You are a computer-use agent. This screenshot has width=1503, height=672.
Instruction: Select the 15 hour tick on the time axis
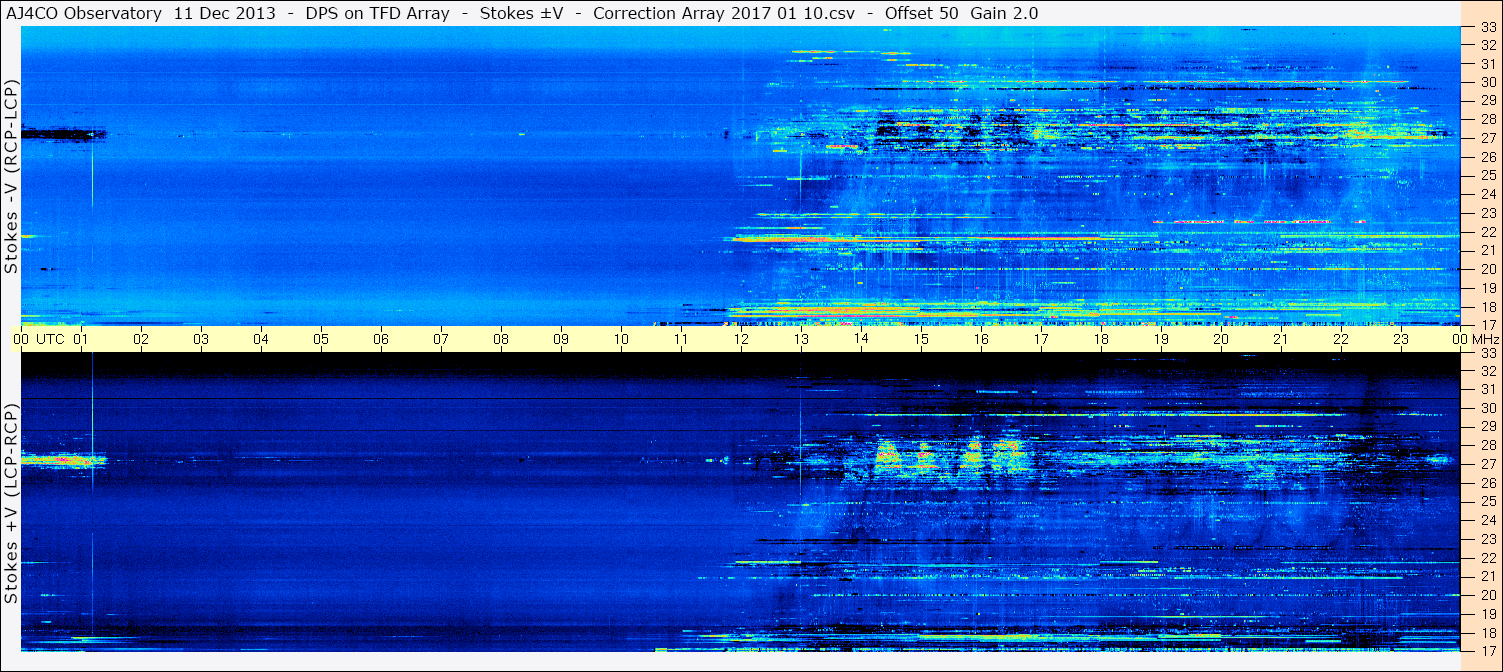[921, 339]
